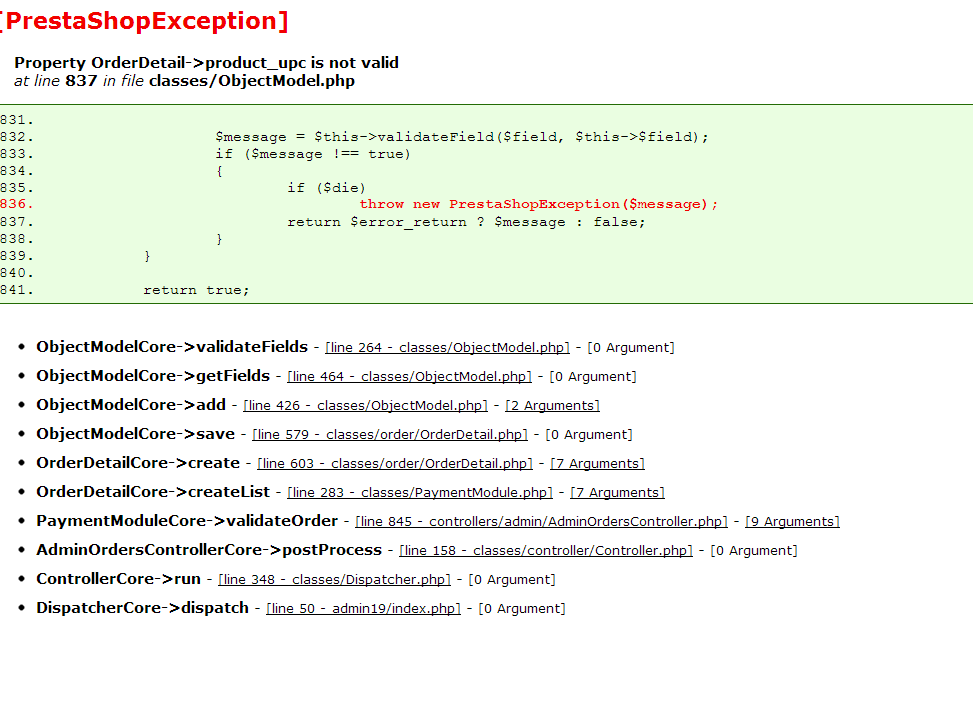Click code line 837 return $error_return
This screenshot has width=973, height=719.
[x=466, y=222]
